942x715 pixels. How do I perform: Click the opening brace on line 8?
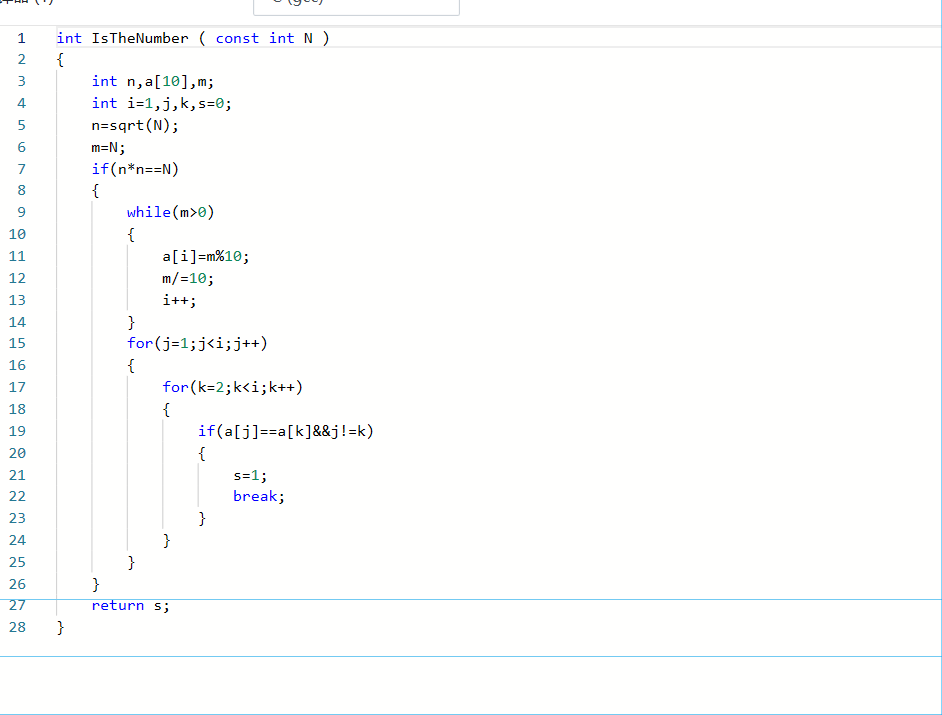point(96,191)
